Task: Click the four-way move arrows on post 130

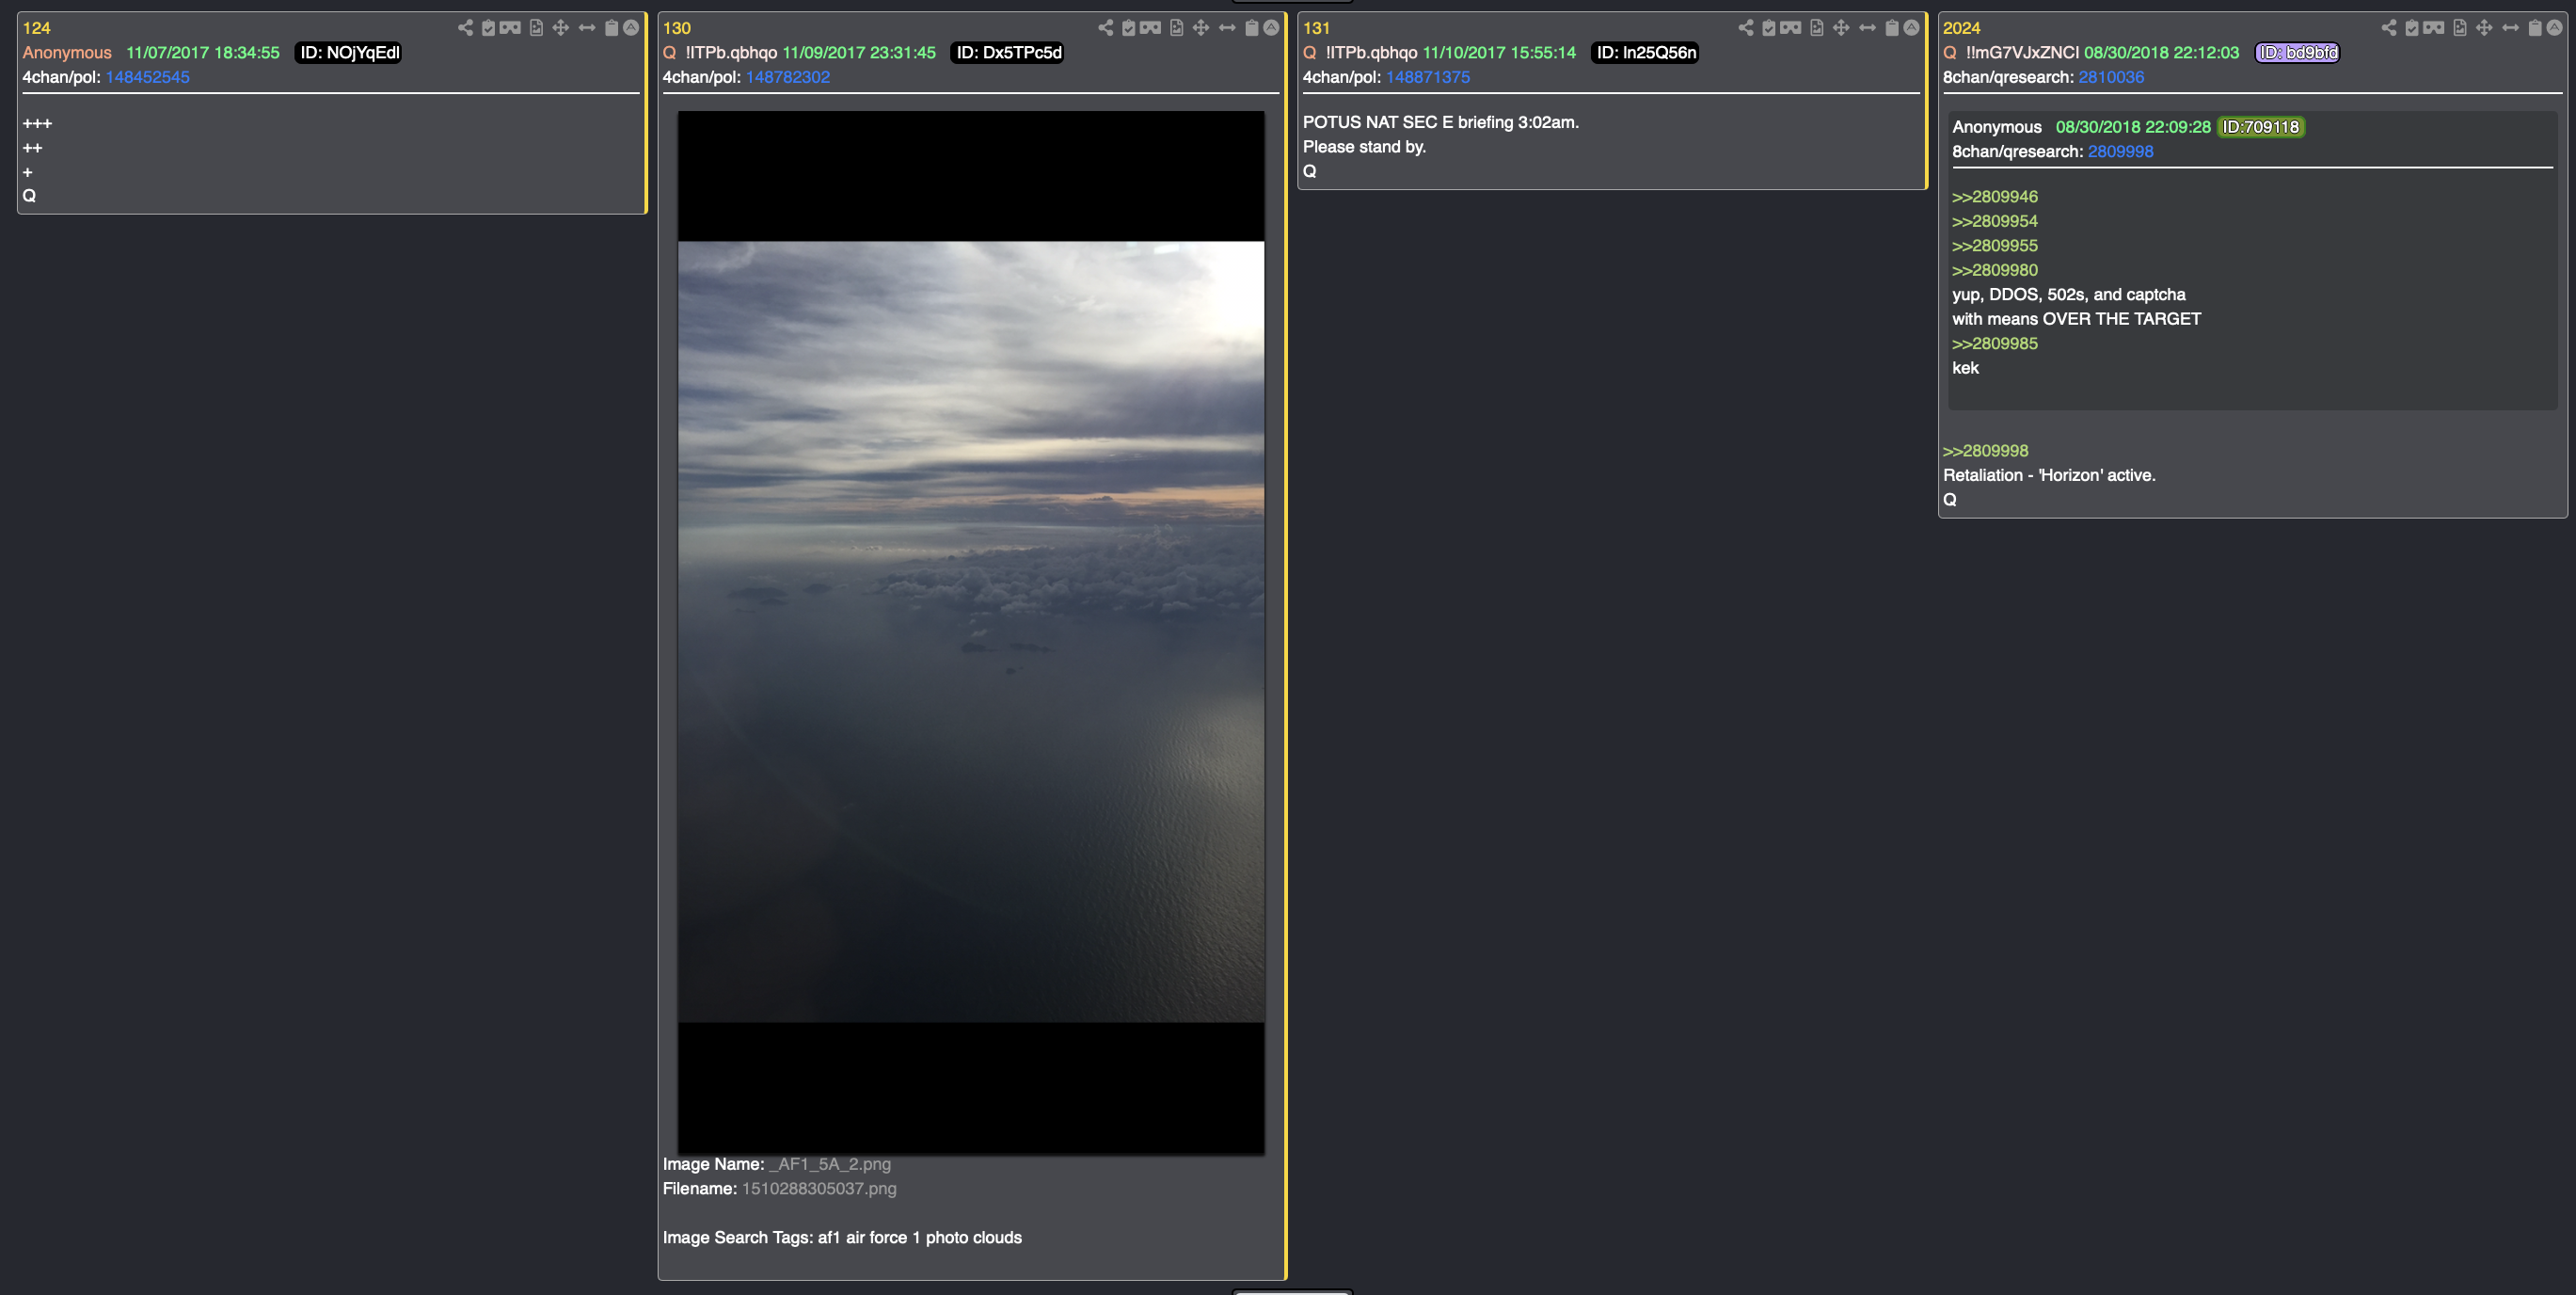Action: coord(1201,28)
